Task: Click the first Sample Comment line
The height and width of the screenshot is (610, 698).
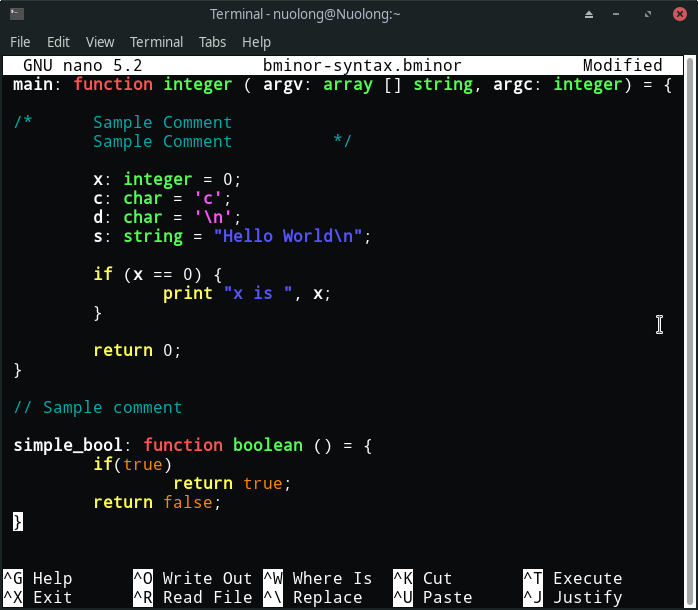Action: [x=162, y=122]
